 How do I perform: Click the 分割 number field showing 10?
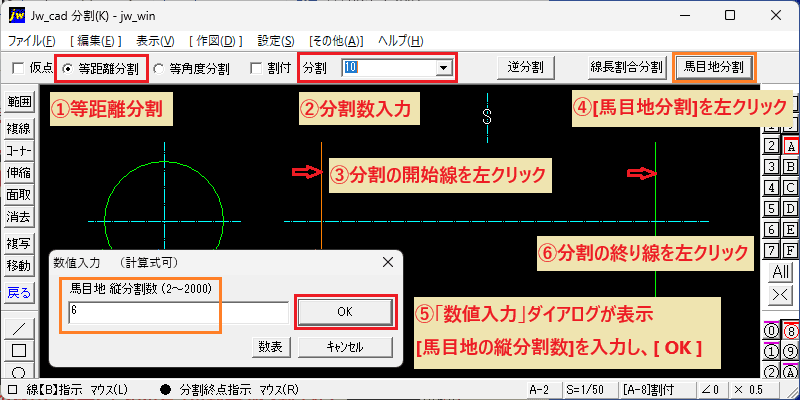point(389,68)
